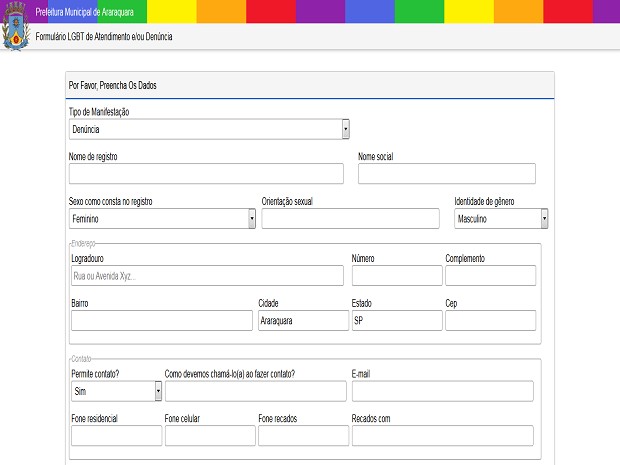This screenshot has width=620, height=465.
Task: Click the Nome de registro input field
Action: (206, 174)
